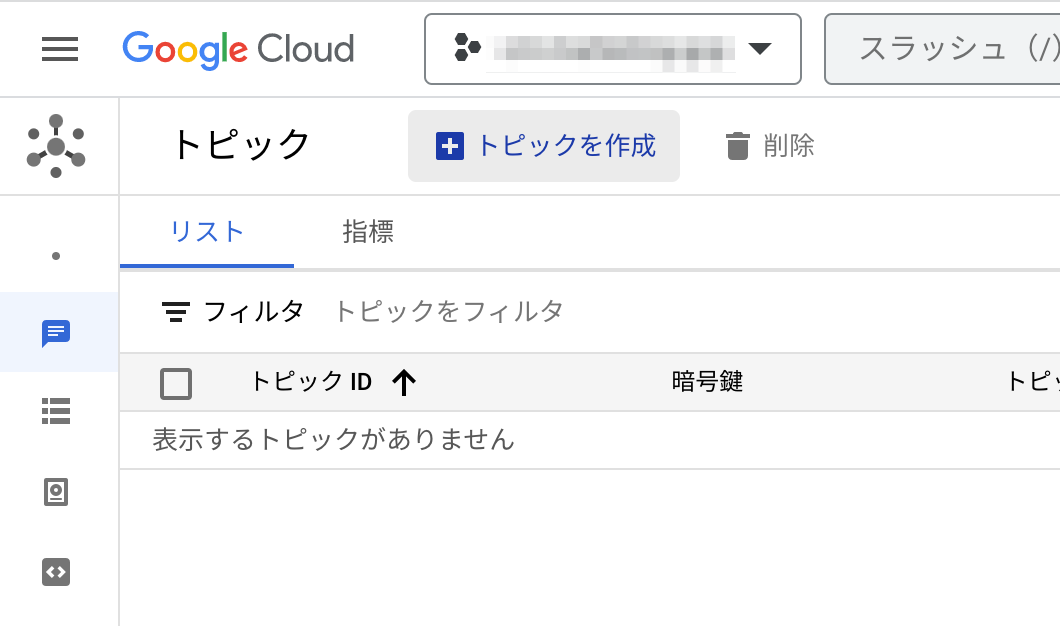Click the フィルタ filter icon
The image size is (1060, 626).
click(x=176, y=312)
